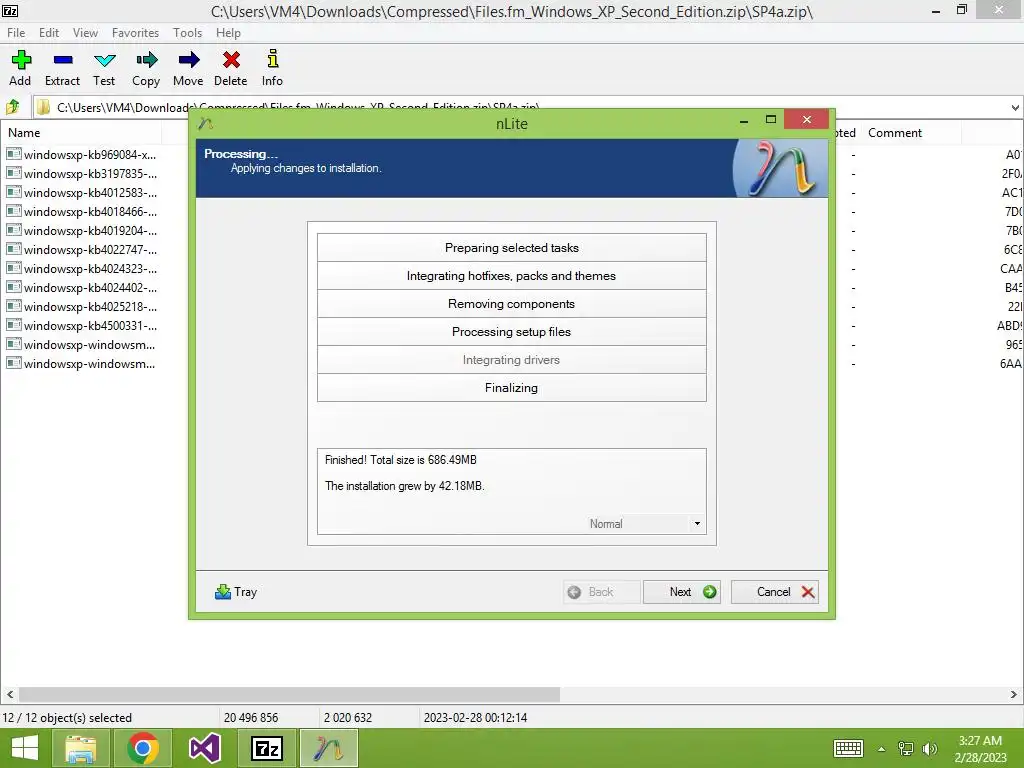Open the Windows Start button
This screenshot has width=1024, height=768.
pos(24,748)
